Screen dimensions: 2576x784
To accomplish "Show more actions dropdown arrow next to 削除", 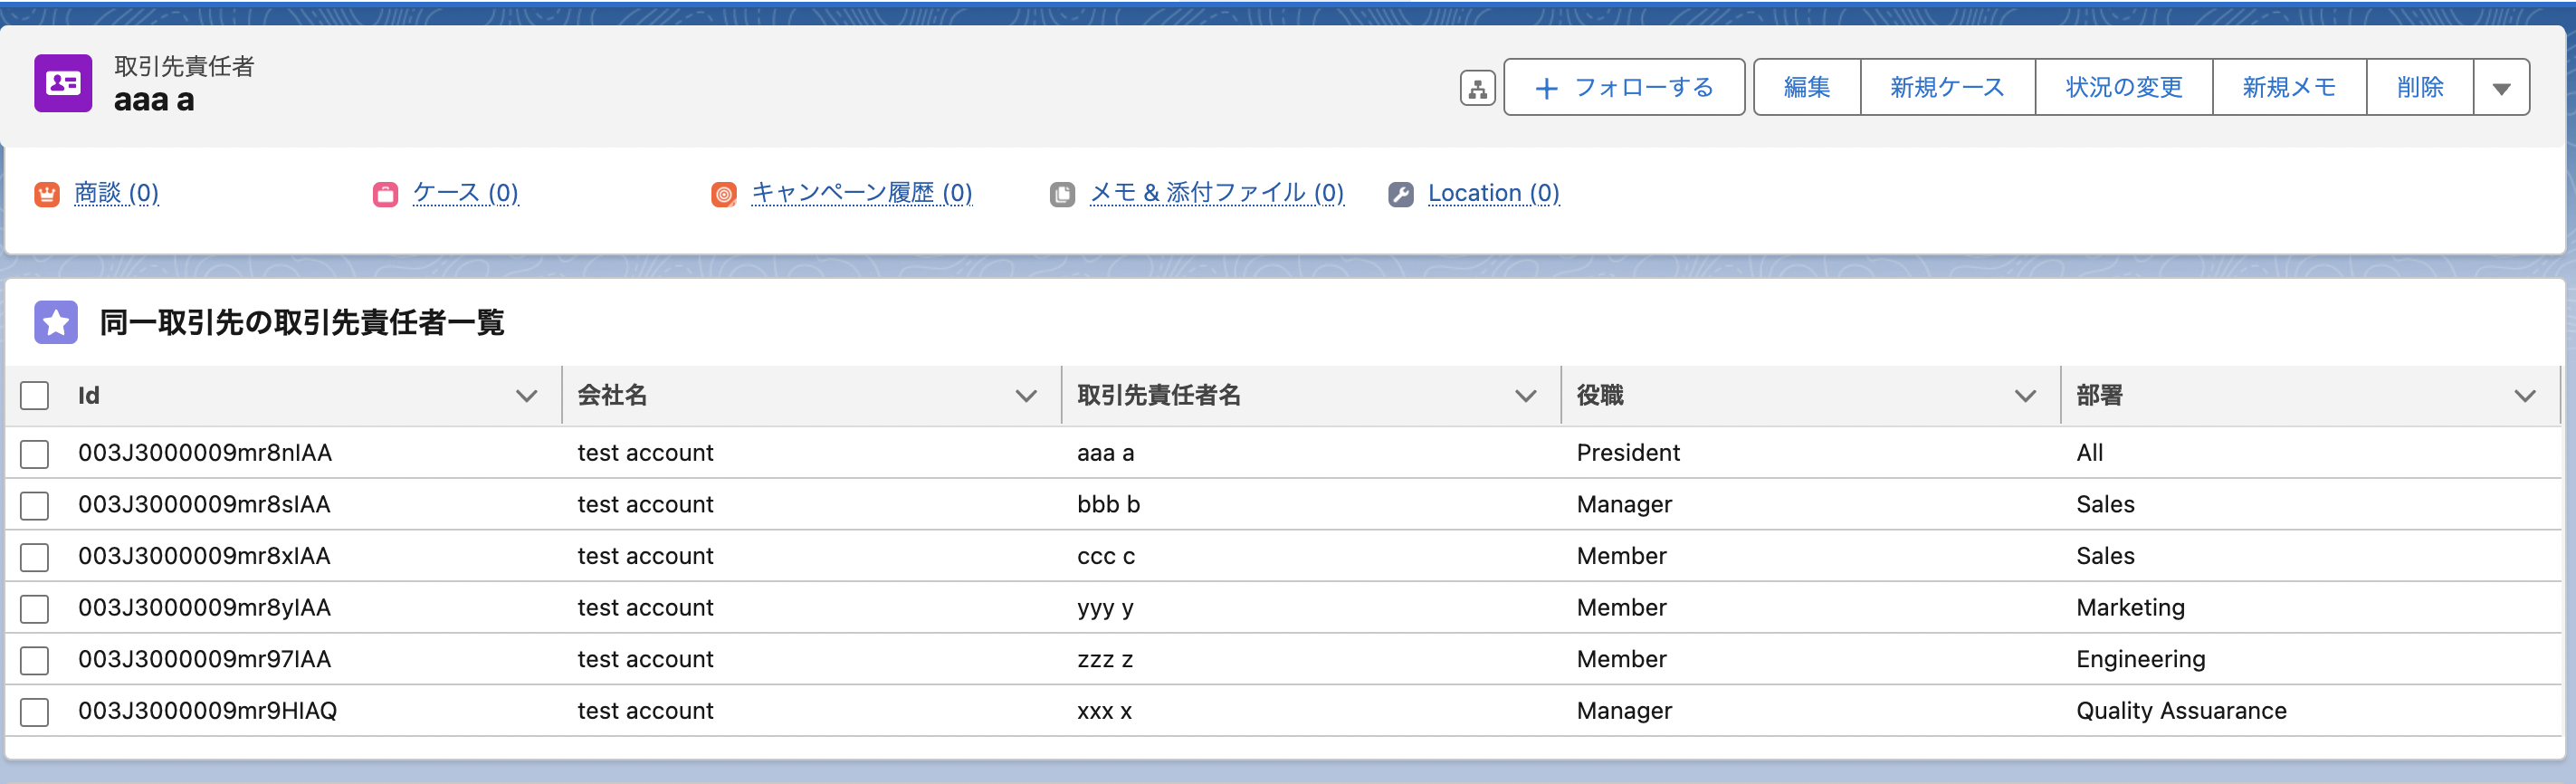I will coord(2502,88).
